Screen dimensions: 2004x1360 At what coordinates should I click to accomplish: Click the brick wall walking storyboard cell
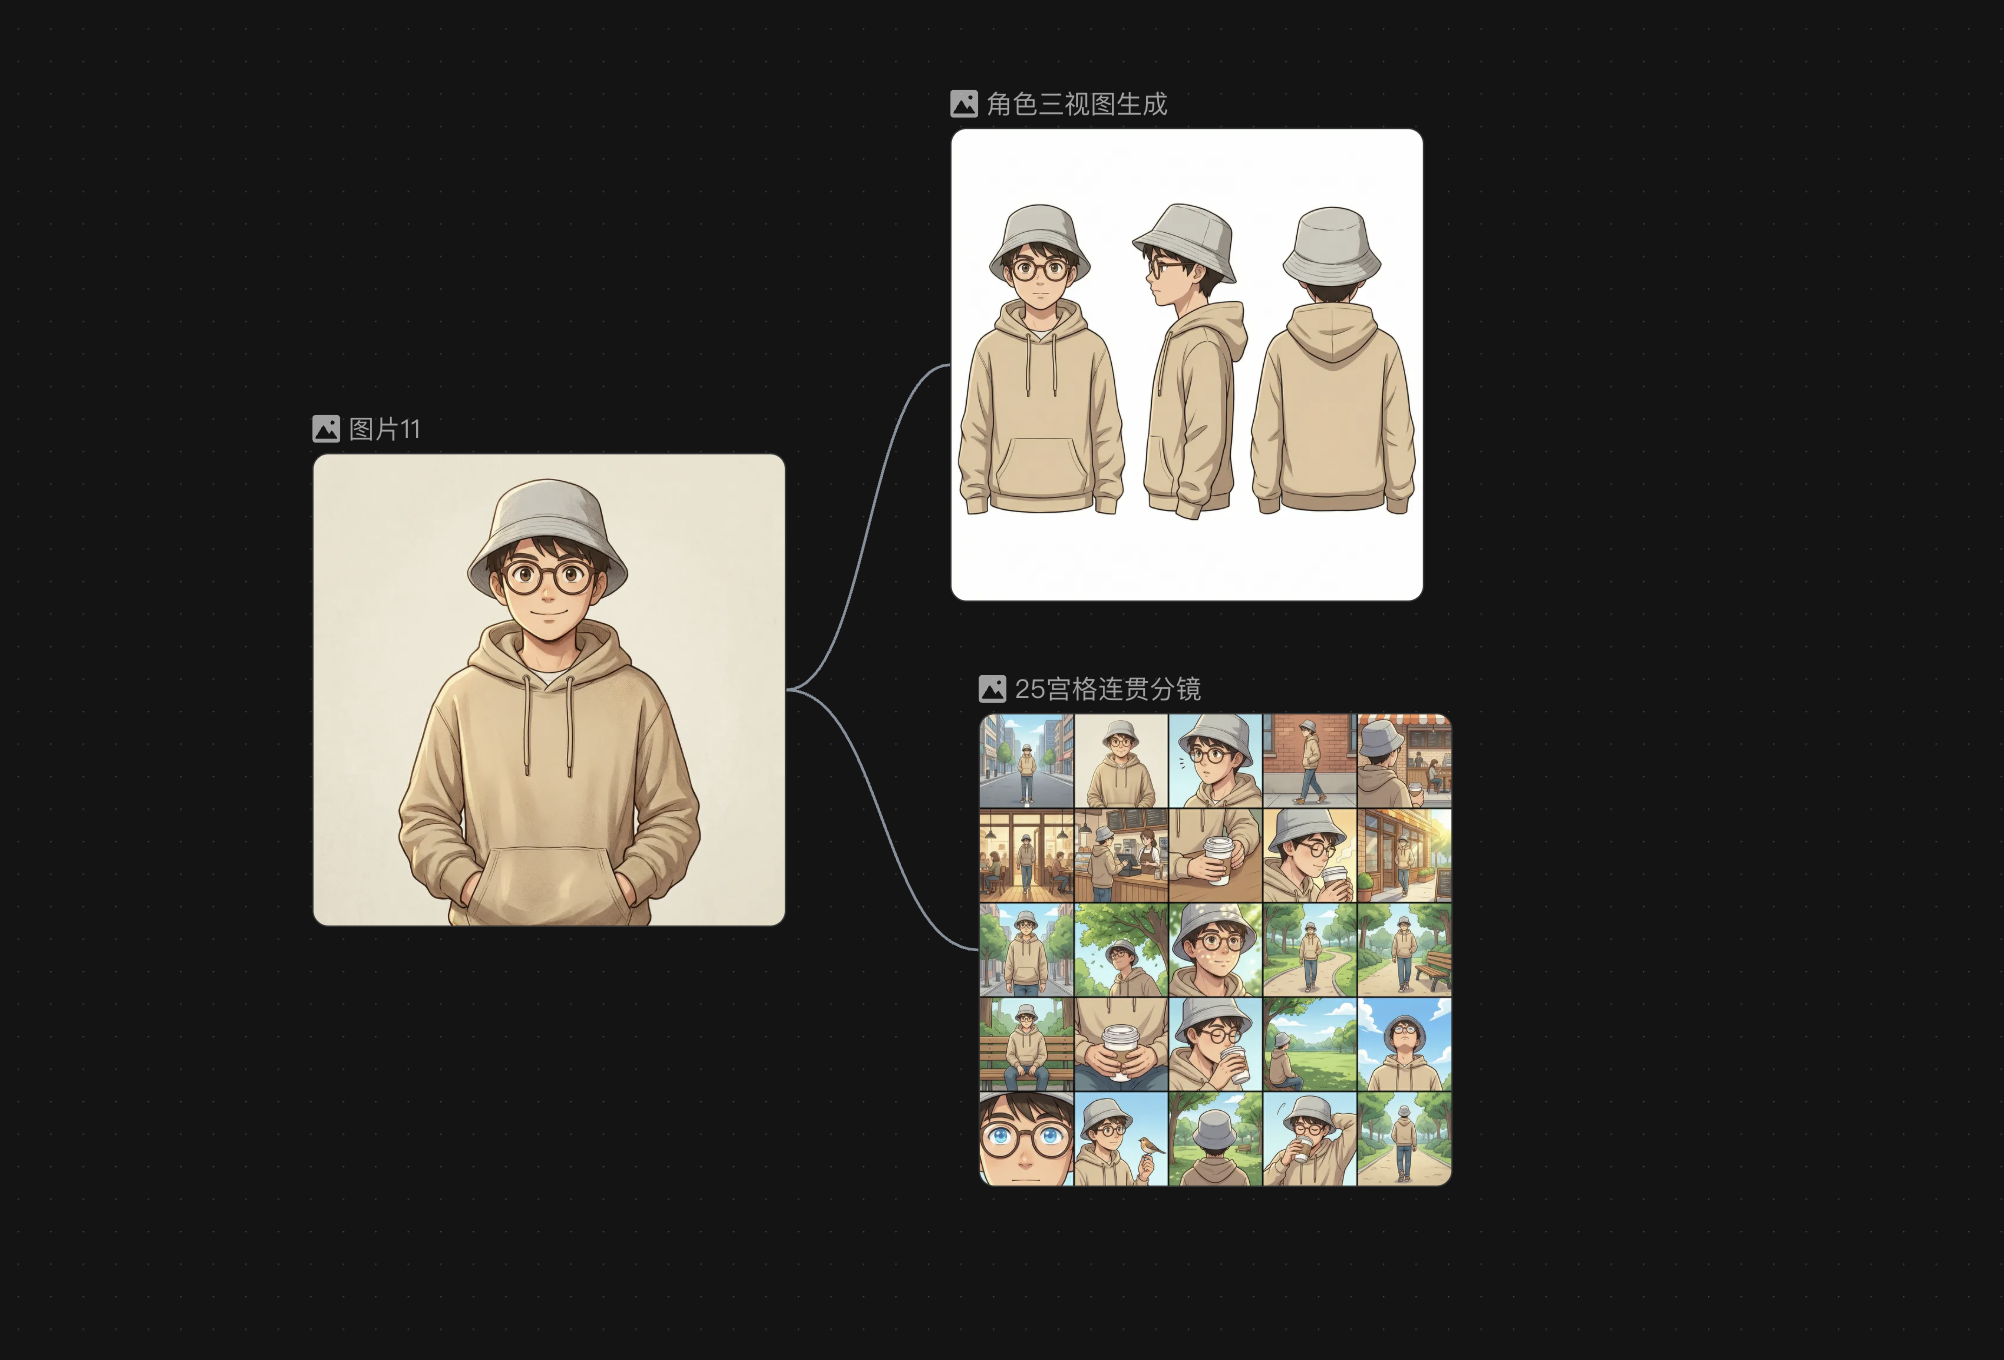click(1310, 761)
